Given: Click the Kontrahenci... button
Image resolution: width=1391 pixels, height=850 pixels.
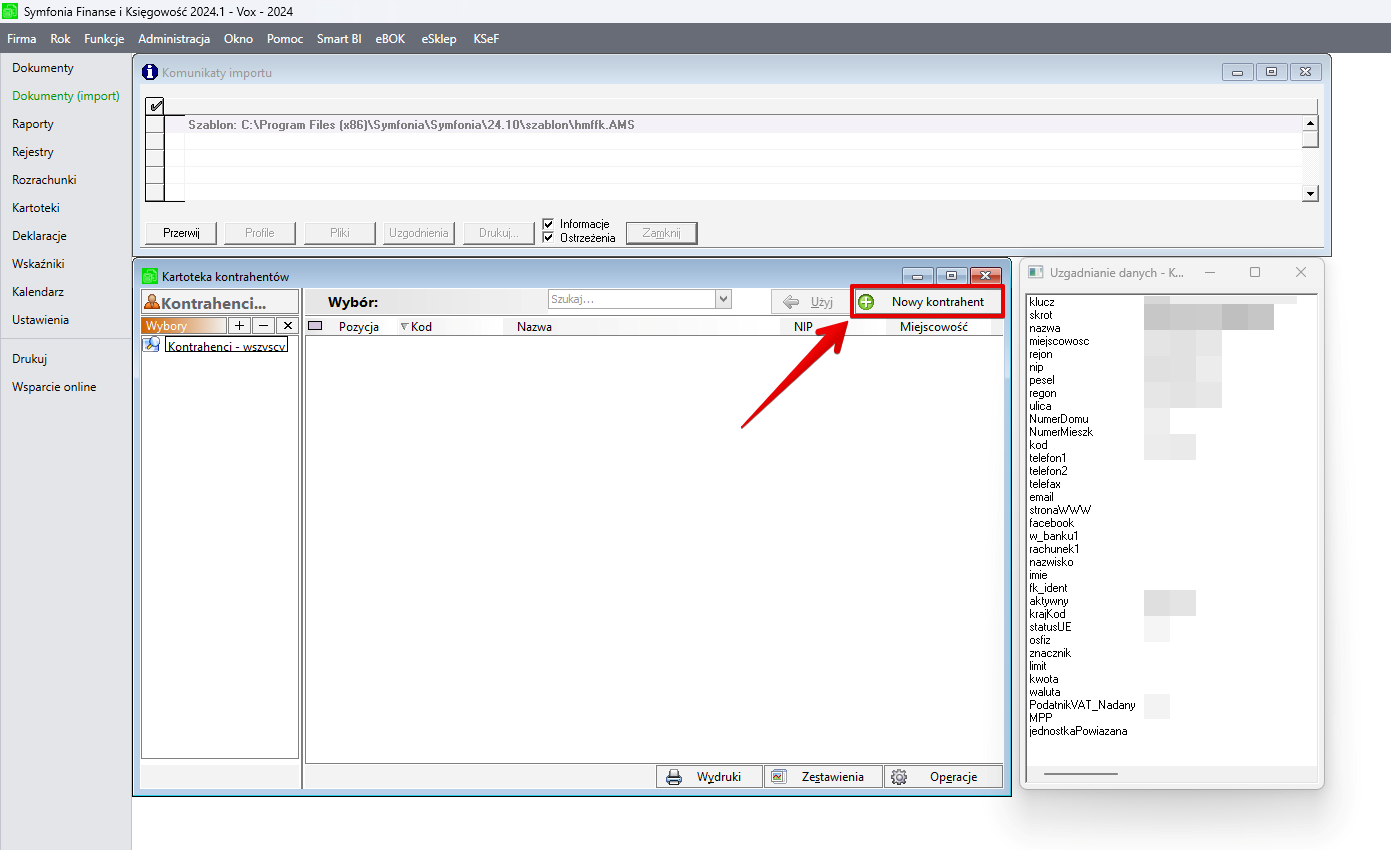Looking at the screenshot, I should tap(220, 302).
